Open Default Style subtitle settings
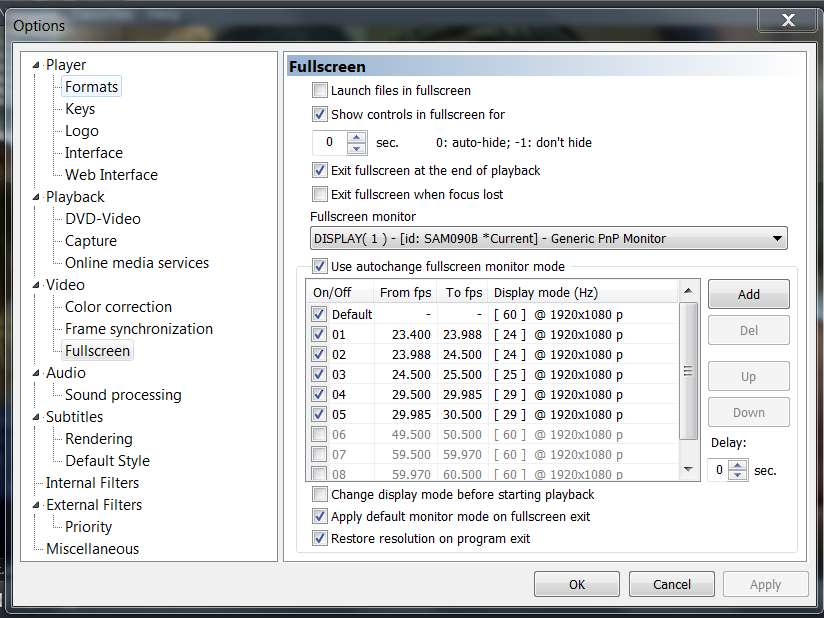This screenshot has width=824, height=618. coord(107,461)
